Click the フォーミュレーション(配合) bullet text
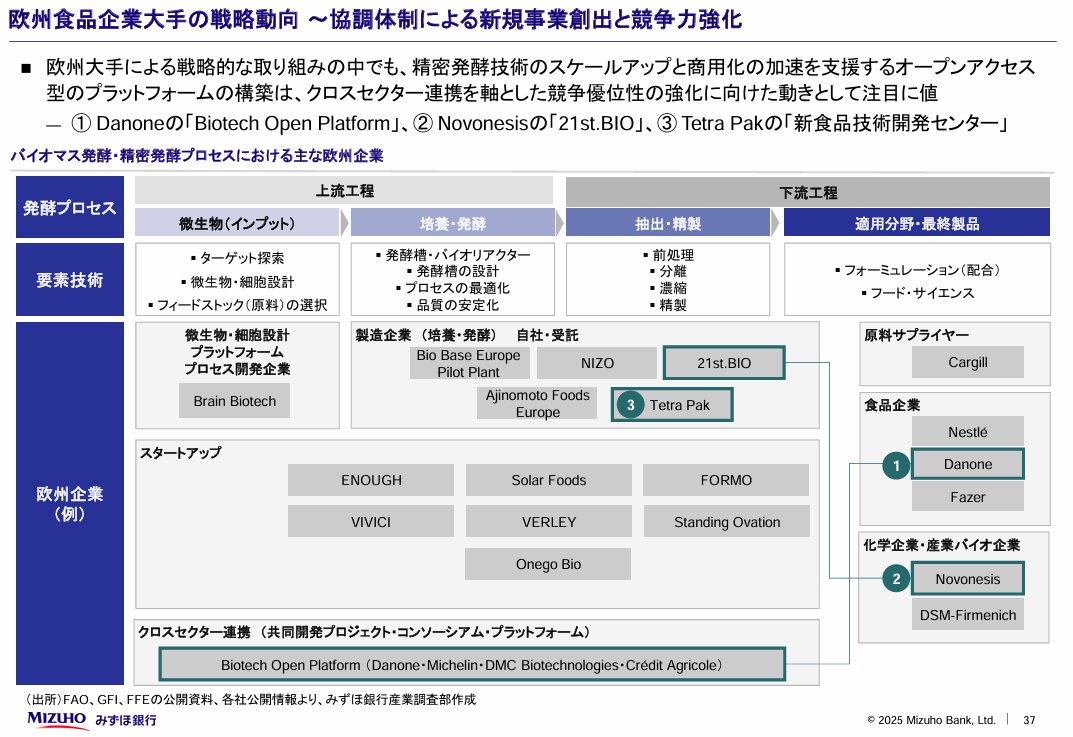The width and height of the screenshot is (1073, 737). tap(922, 270)
